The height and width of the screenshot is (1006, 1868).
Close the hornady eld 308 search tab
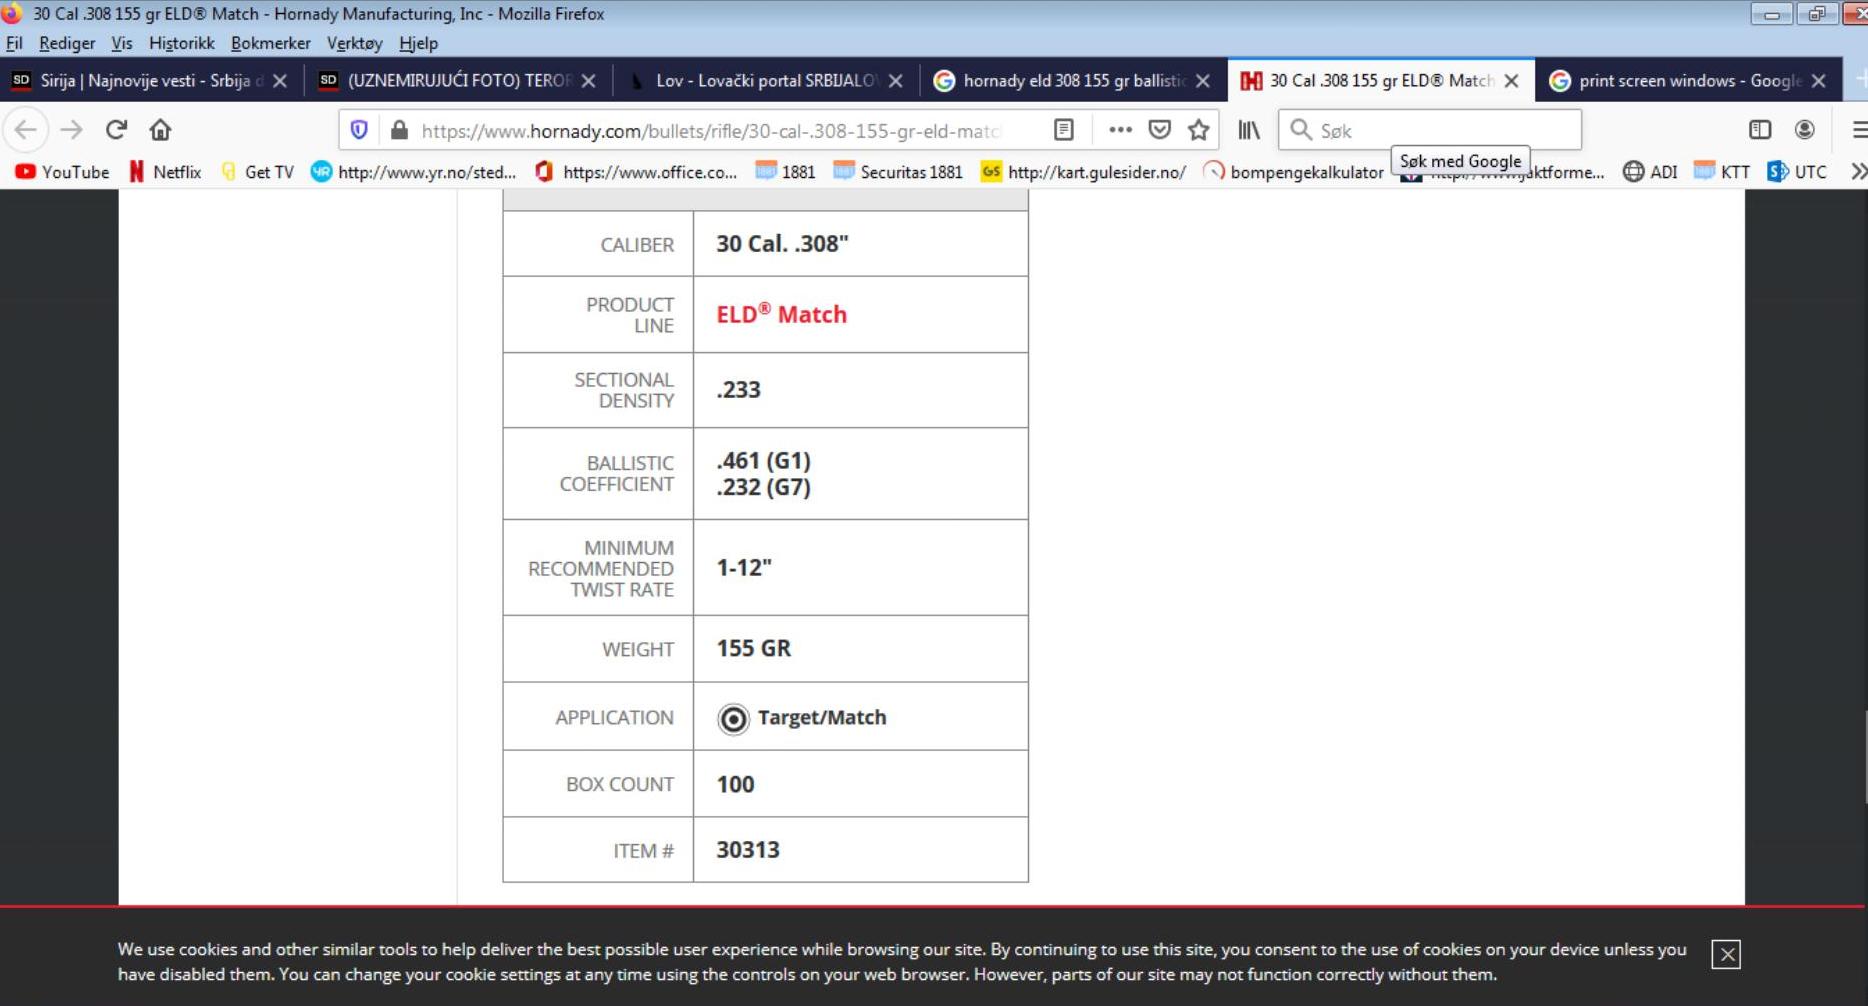click(1203, 81)
